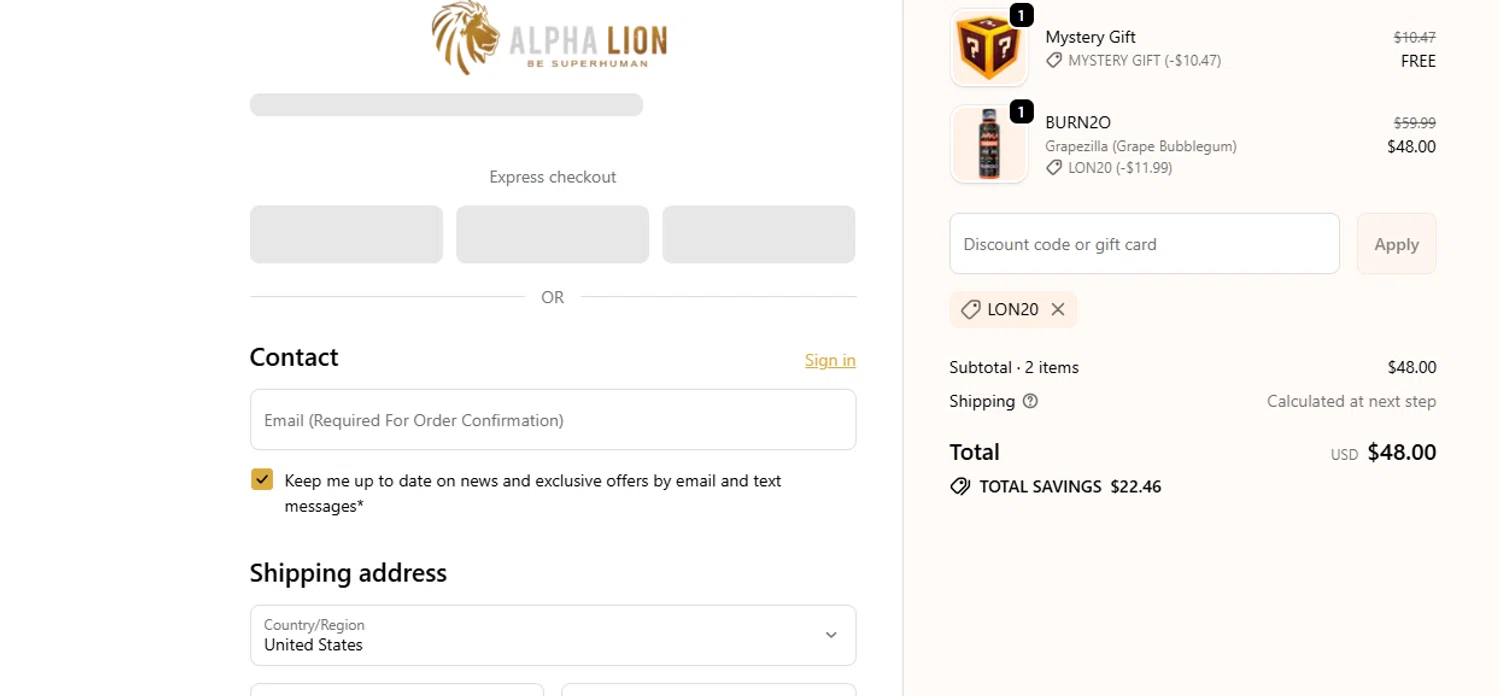
Task: Open the Country/Region dropdown
Action: (x=552, y=635)
